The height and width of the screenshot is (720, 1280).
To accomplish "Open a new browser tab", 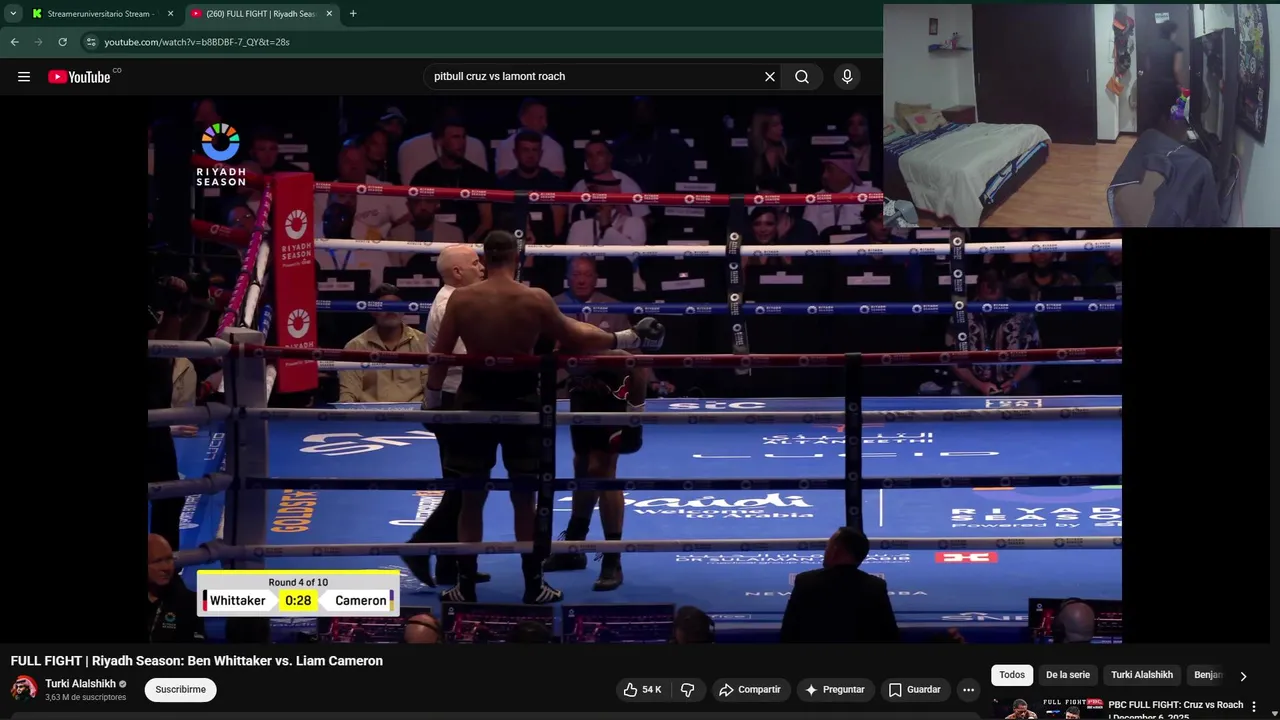I will [353, 14].
